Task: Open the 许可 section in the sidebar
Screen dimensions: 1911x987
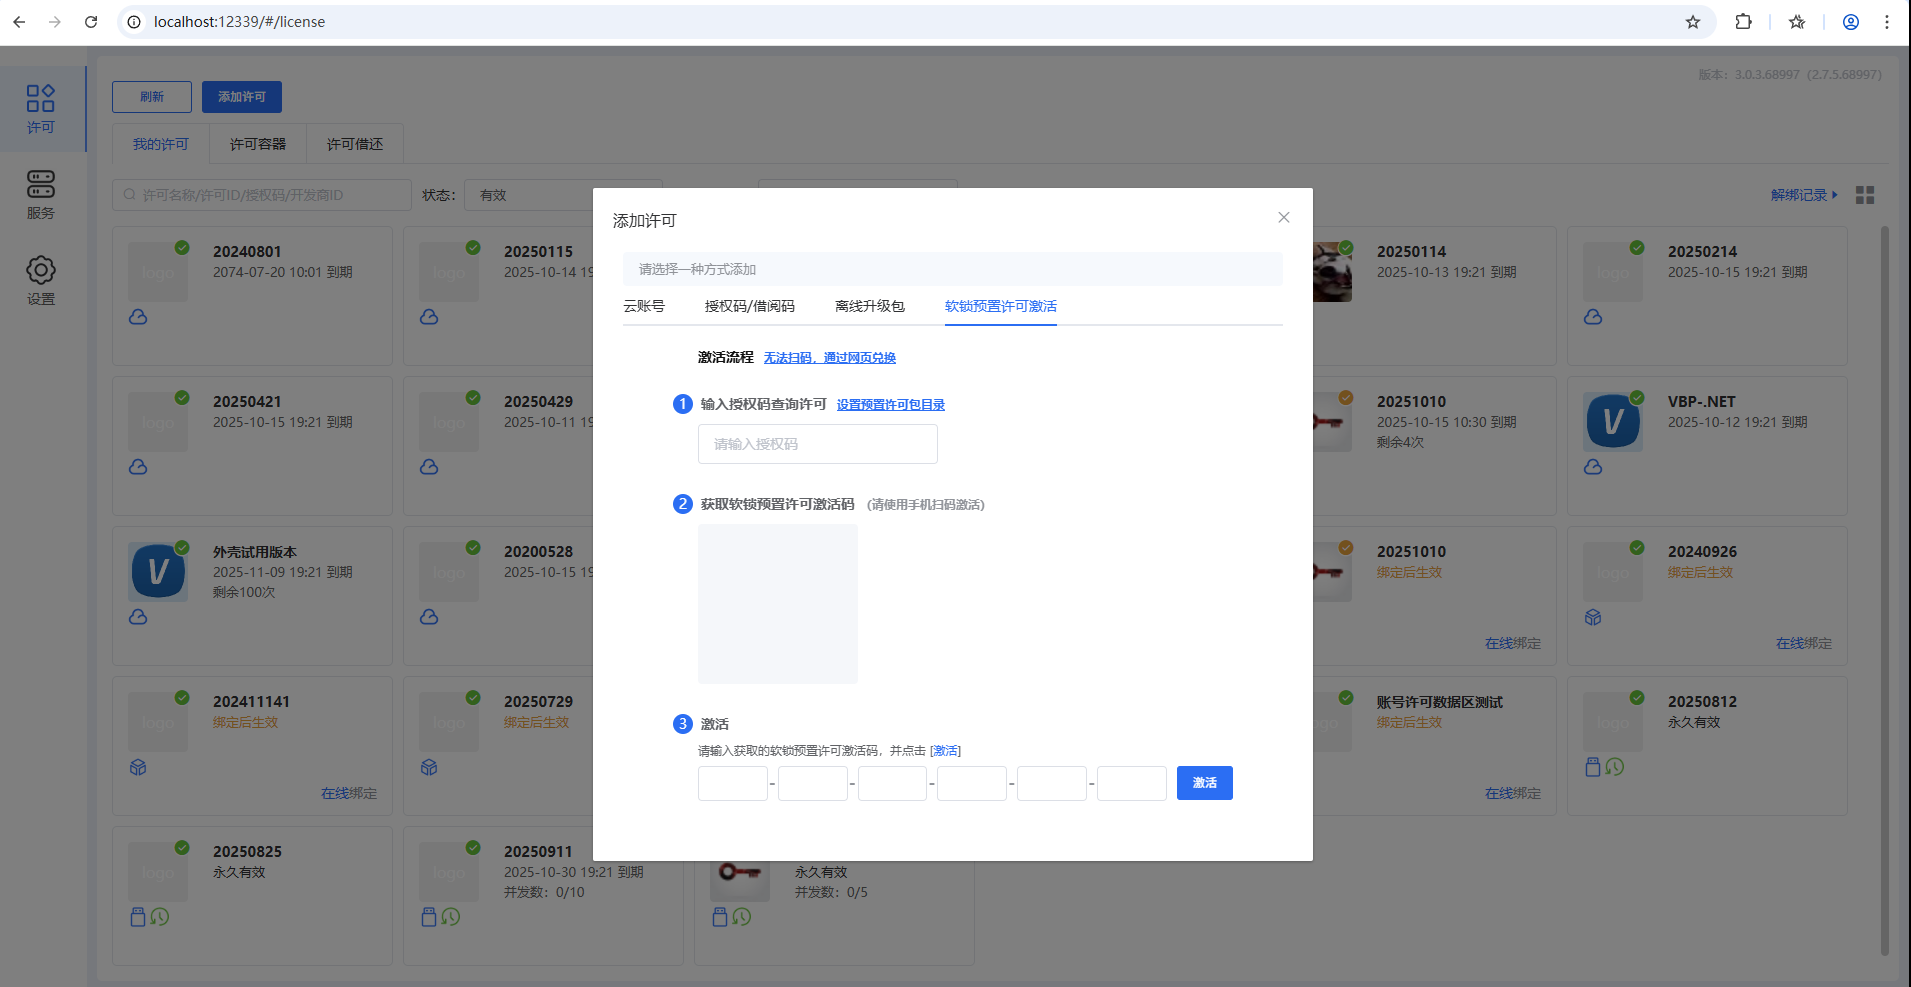Action: tap(41, 109)
